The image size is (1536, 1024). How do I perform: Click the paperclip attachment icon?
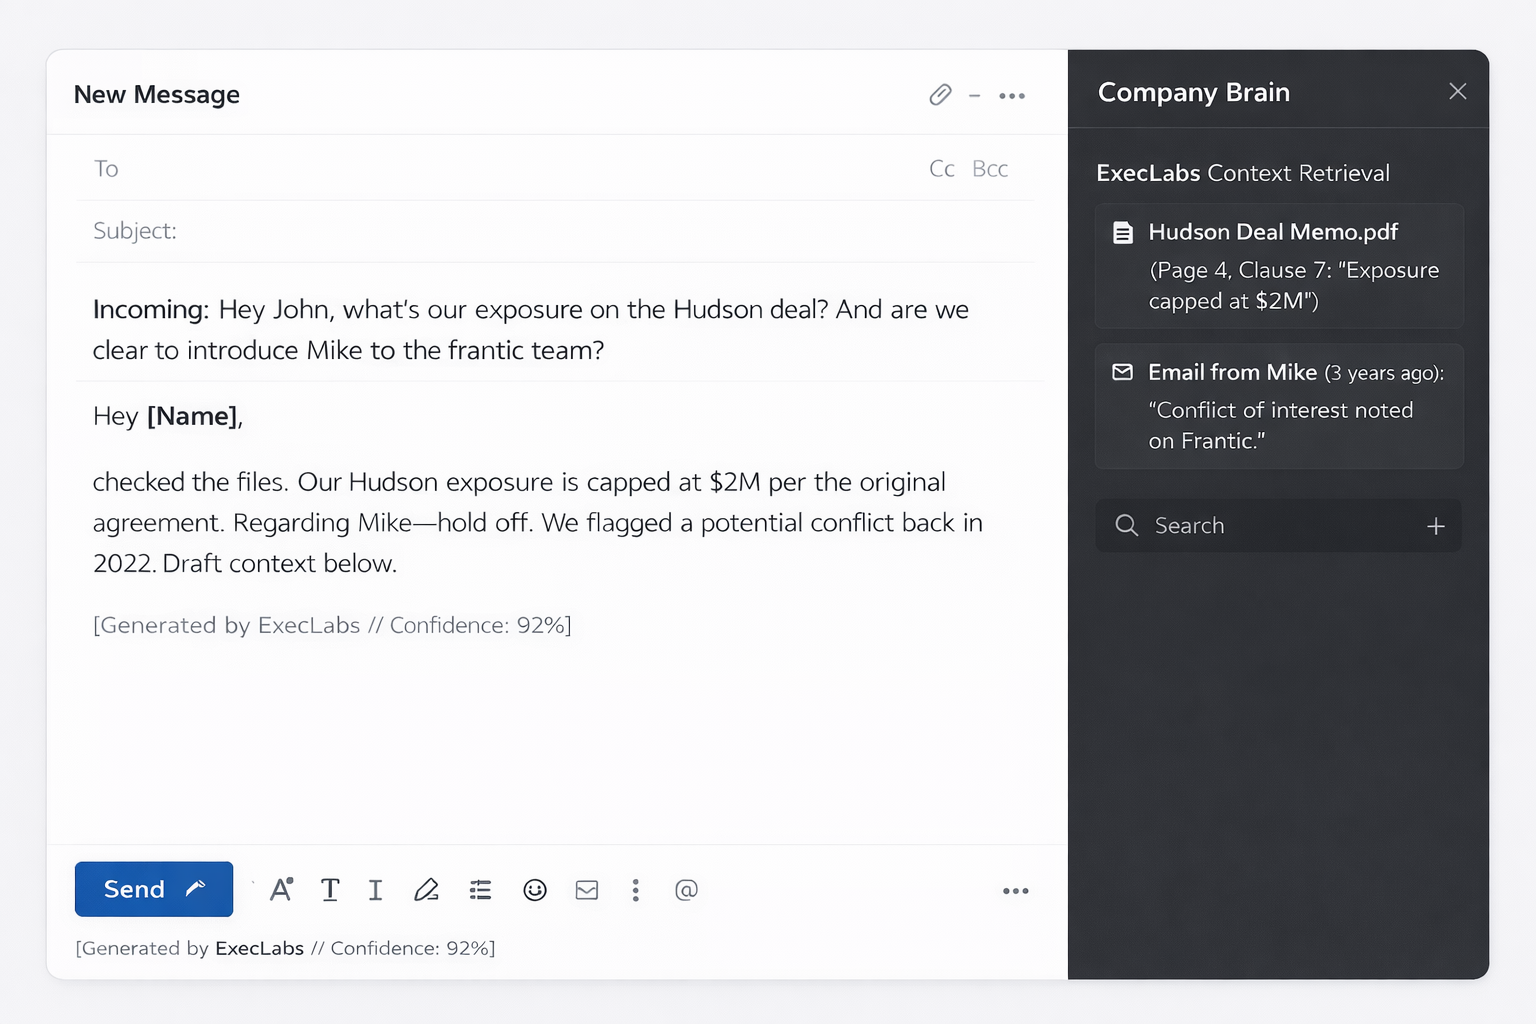[940, 95]
